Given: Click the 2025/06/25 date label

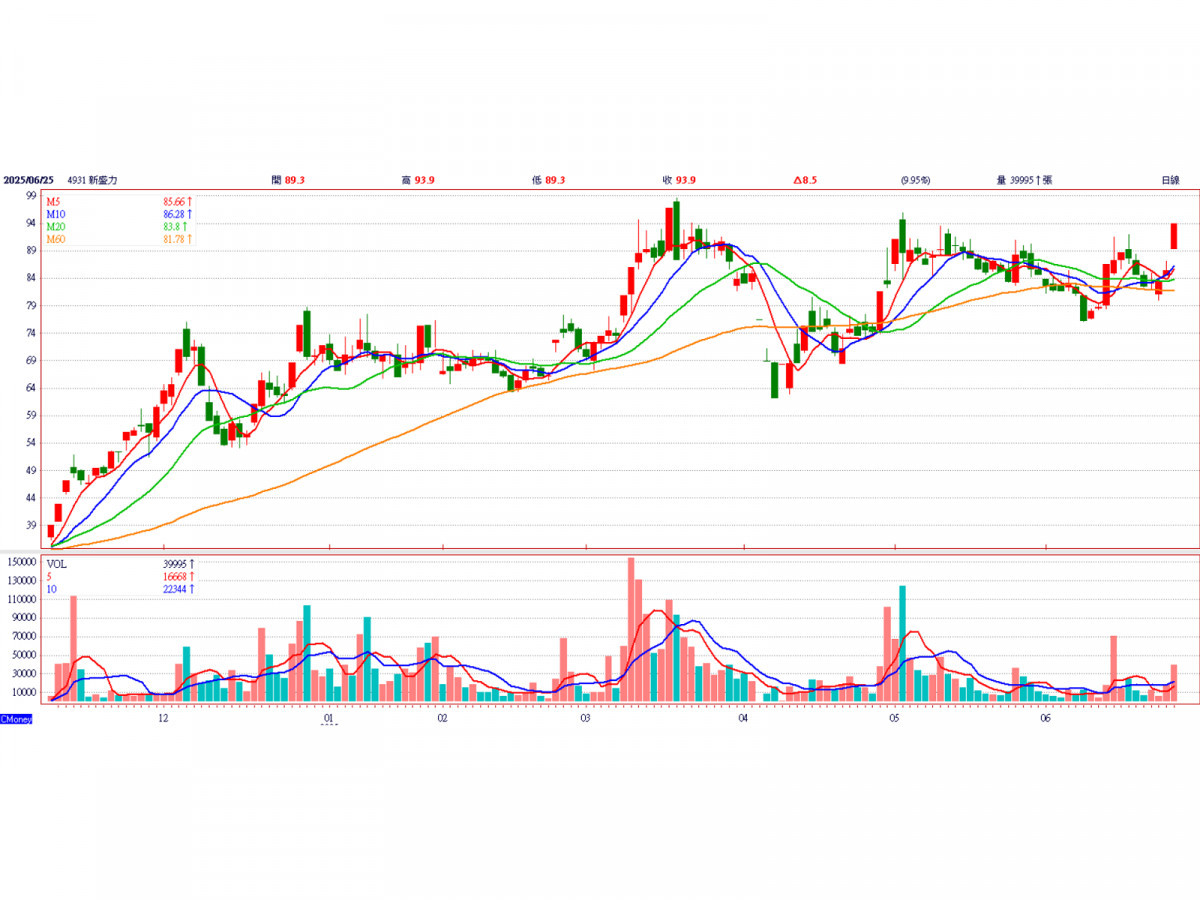Looking at the screenshot, I should pyautogui.click(x=27, y=180).
